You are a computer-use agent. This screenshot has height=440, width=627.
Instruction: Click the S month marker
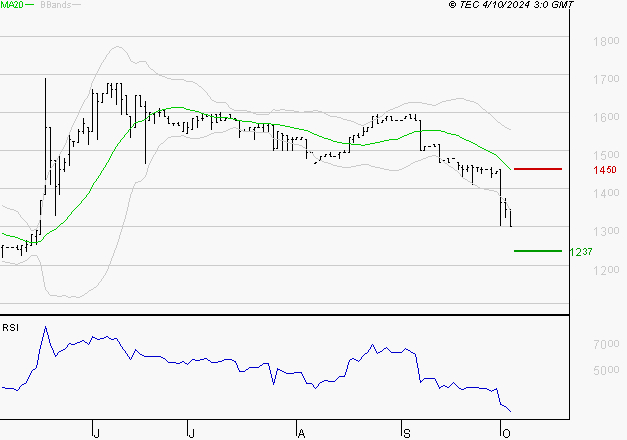[x=407, y=433]
